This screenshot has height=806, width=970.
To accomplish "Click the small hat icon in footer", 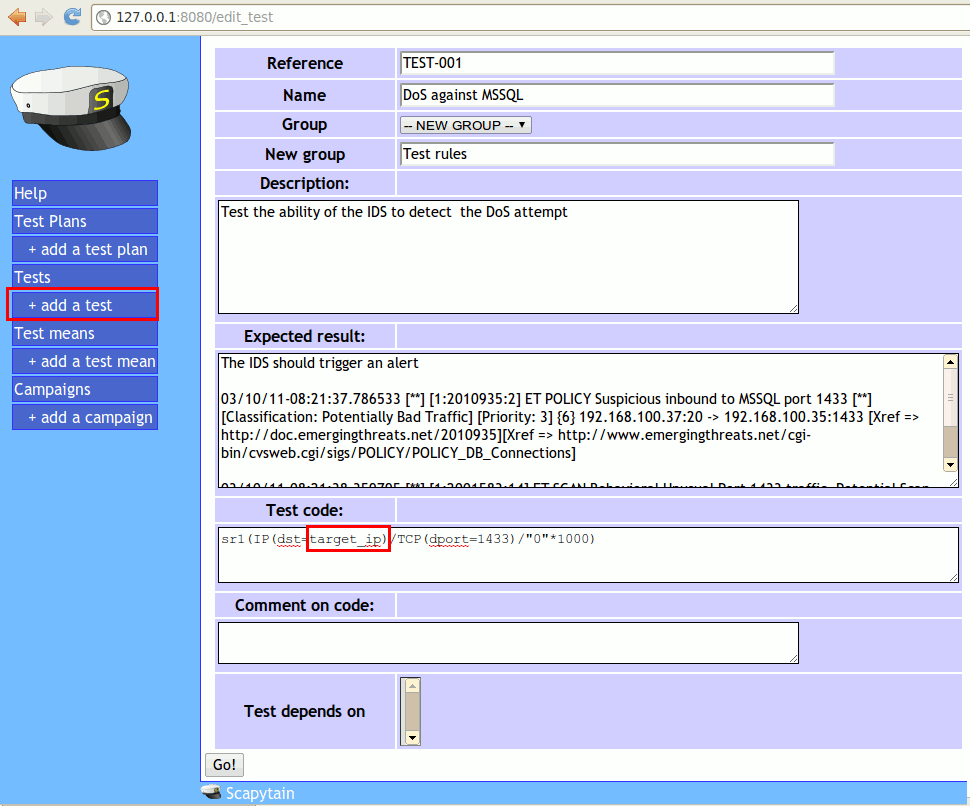I will point(211,793).
